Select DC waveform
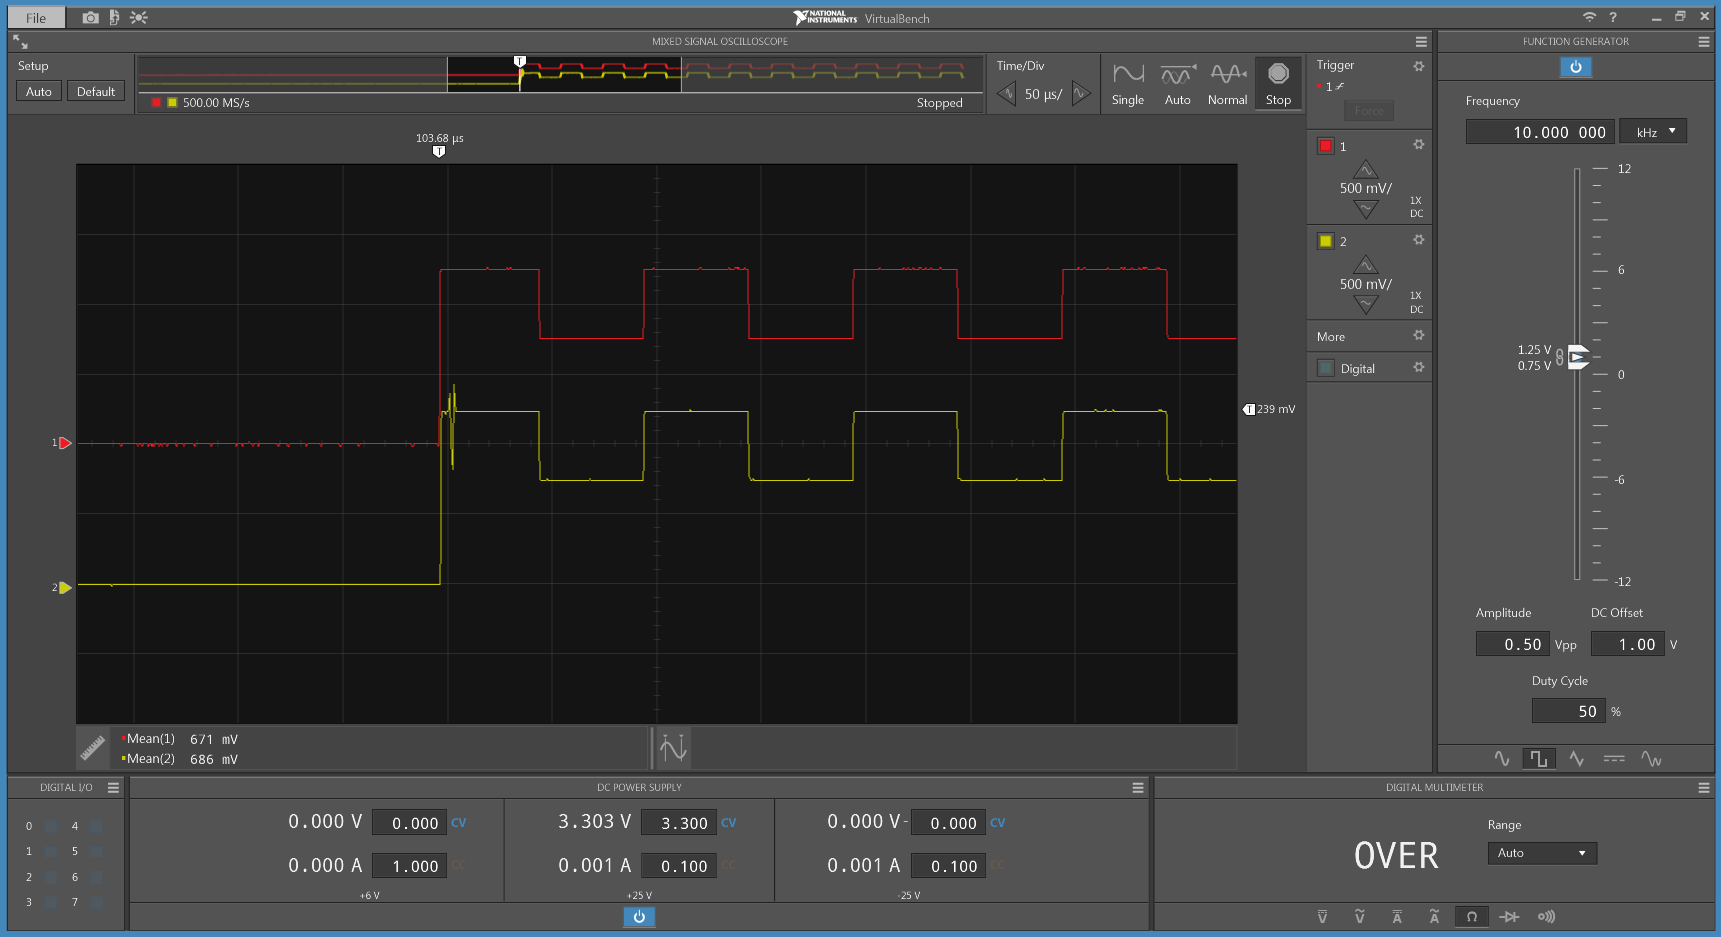Screen dimensions: 1721x937 coord(1614,759)
